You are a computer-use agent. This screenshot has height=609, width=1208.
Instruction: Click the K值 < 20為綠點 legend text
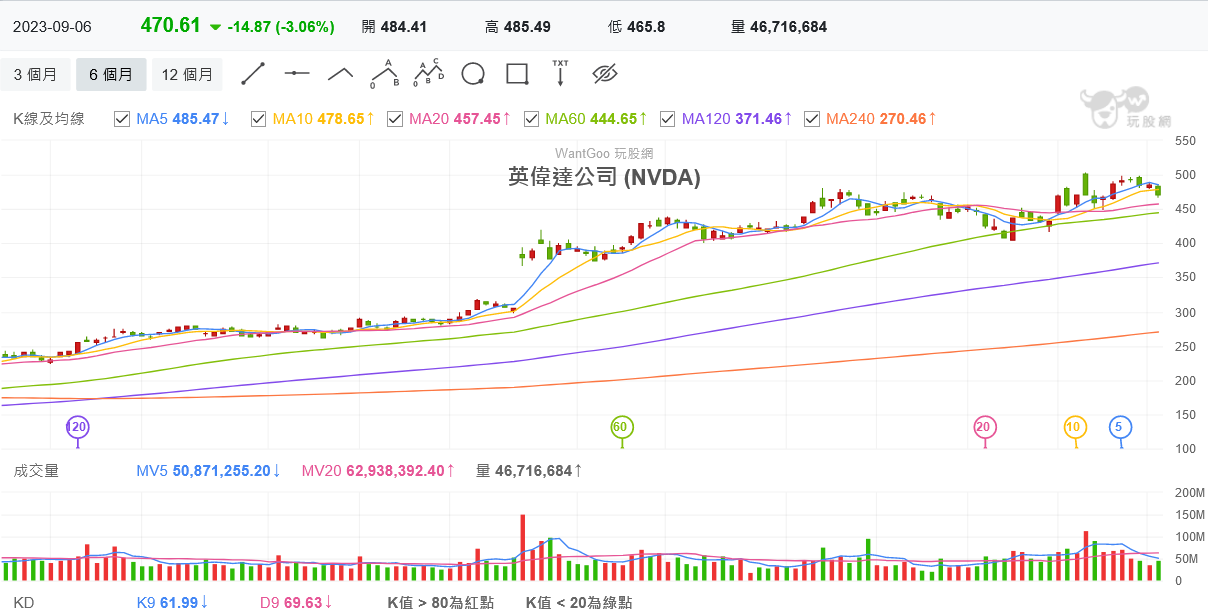[579, 602]
